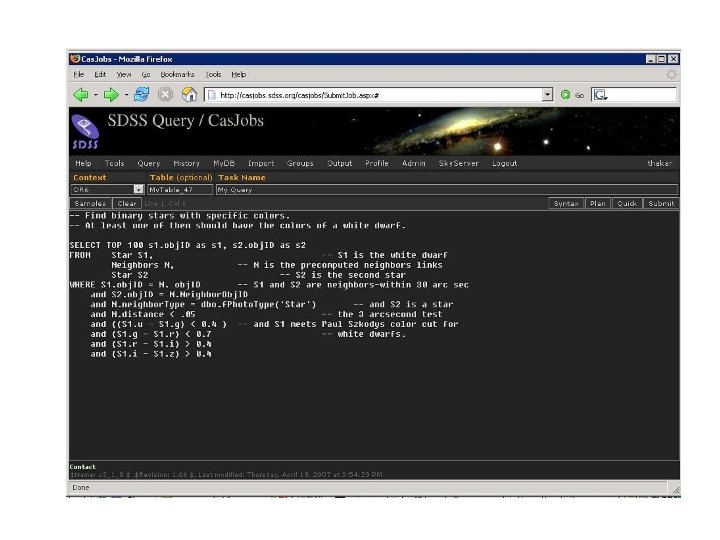
Task: Open the Firefox Tools menu in menu bar
Action: pyautogui.click(x=213, y=74)
